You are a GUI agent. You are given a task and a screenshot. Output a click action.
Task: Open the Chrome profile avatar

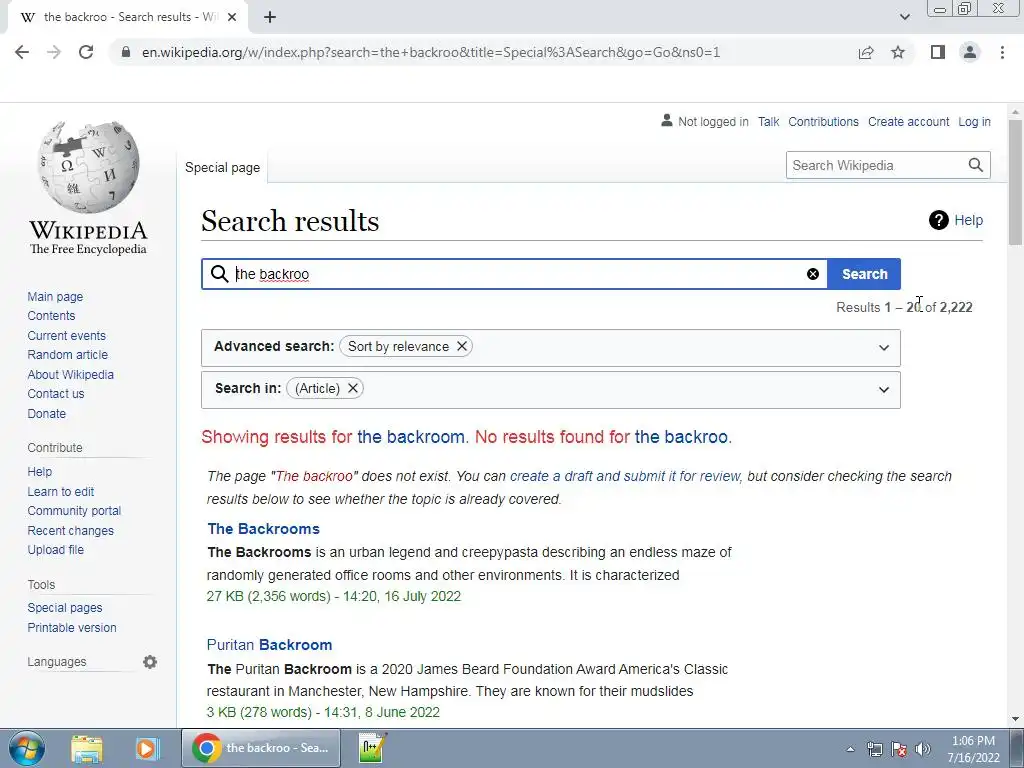(970, 52)
